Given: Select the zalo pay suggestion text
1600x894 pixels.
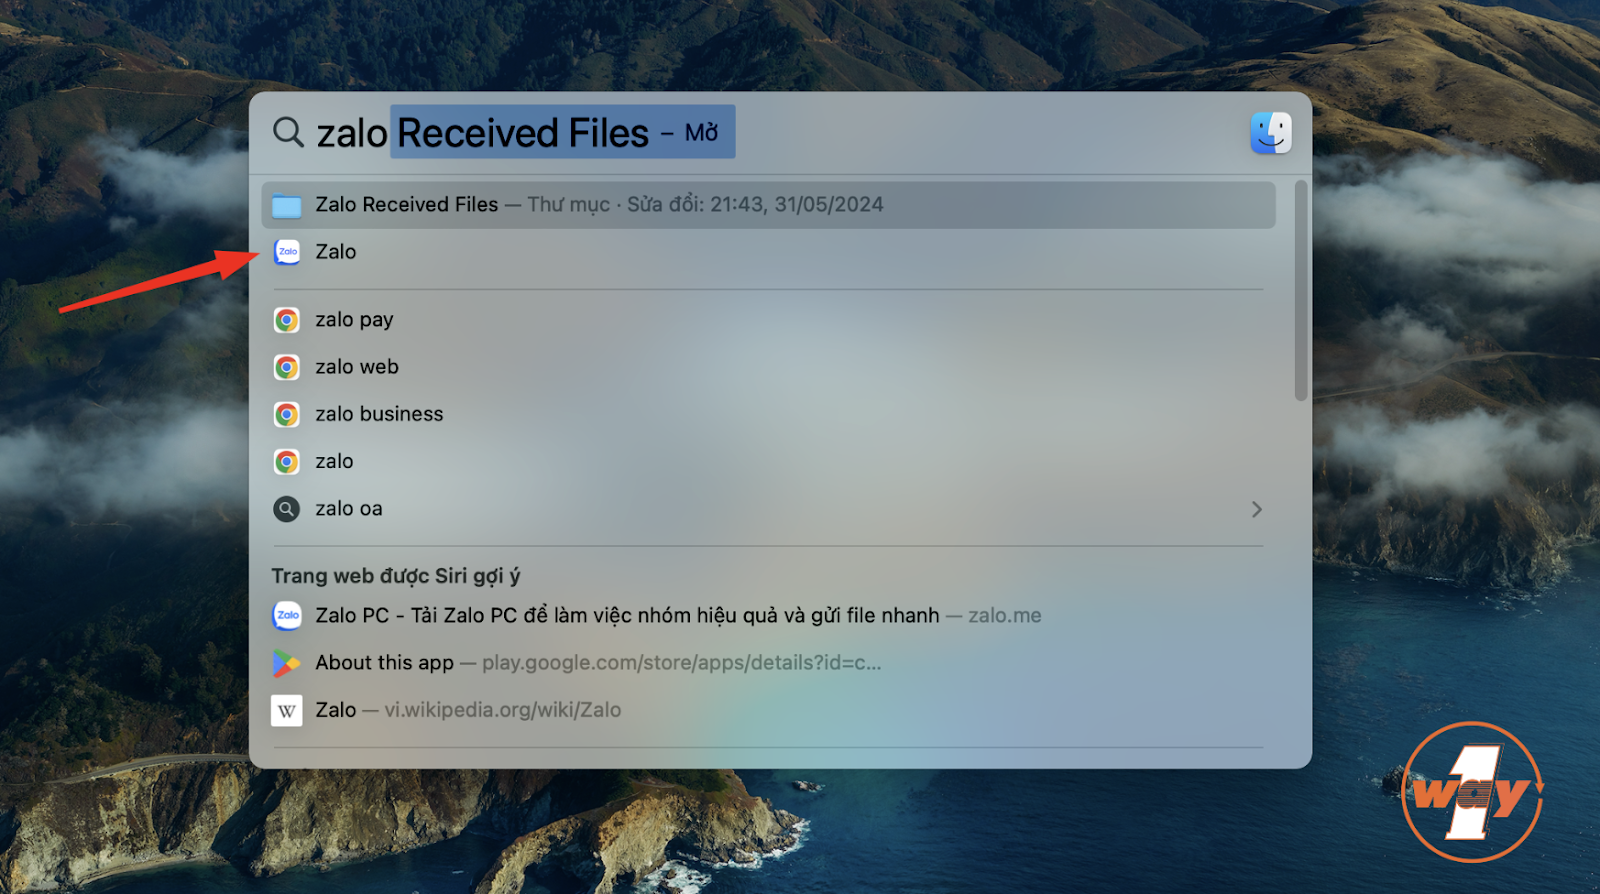Looking at the screenshot, I should [x=354, y=320].
